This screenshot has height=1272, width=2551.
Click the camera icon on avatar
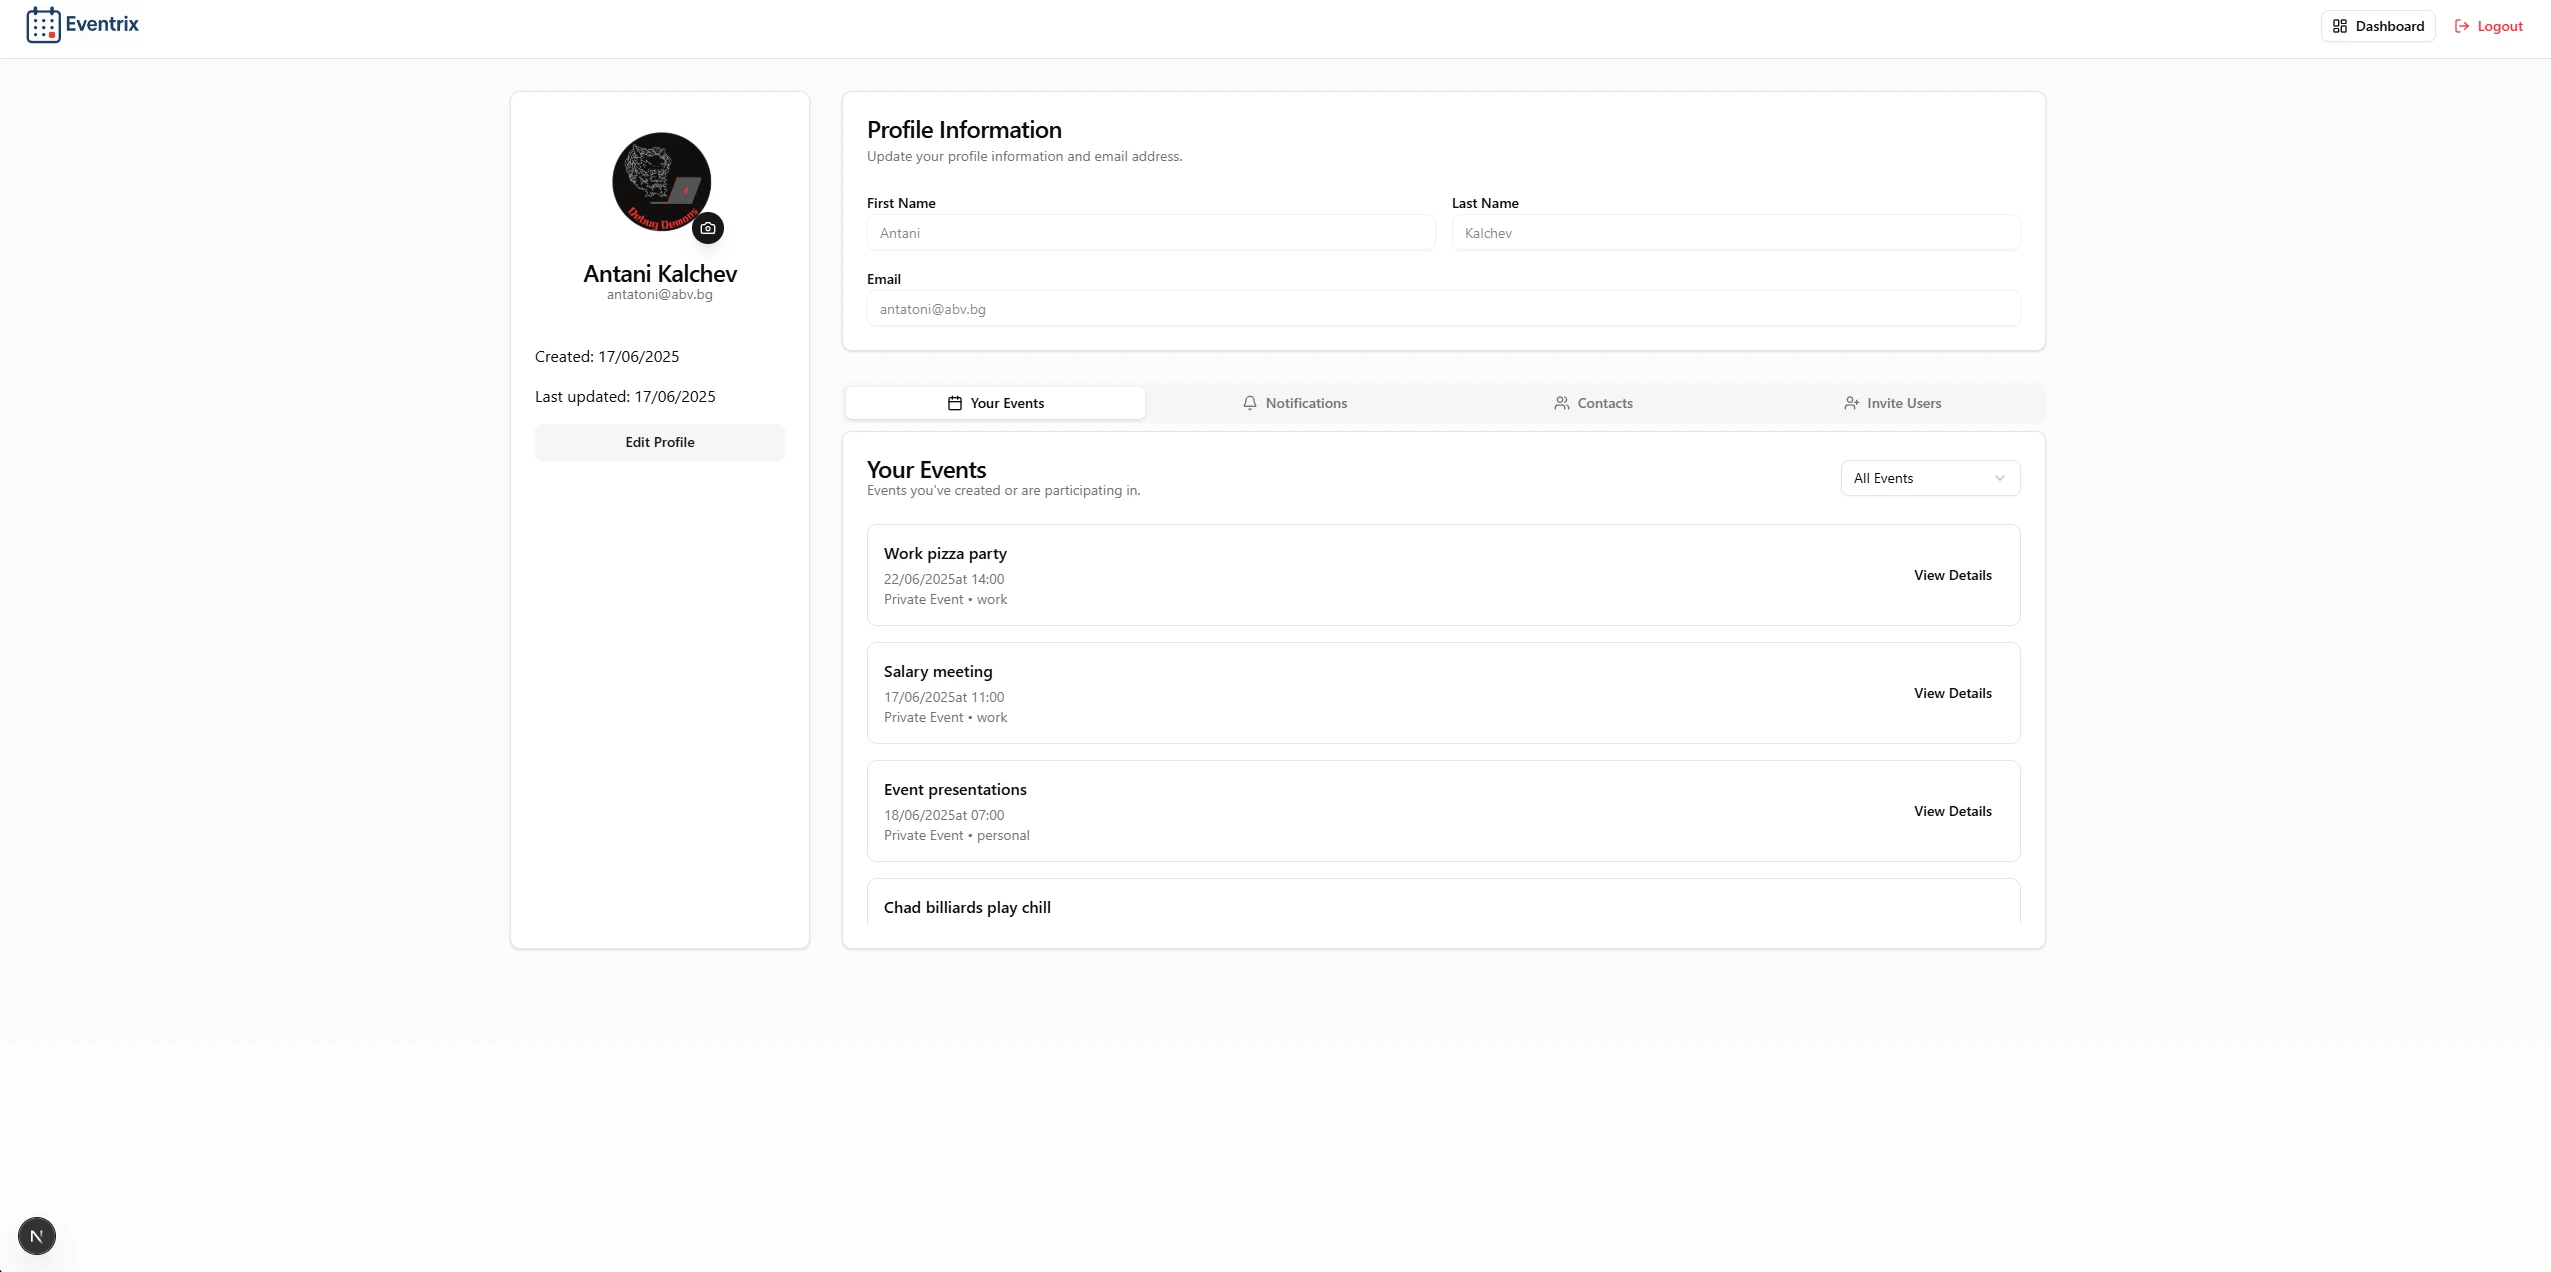click(708, 228)
